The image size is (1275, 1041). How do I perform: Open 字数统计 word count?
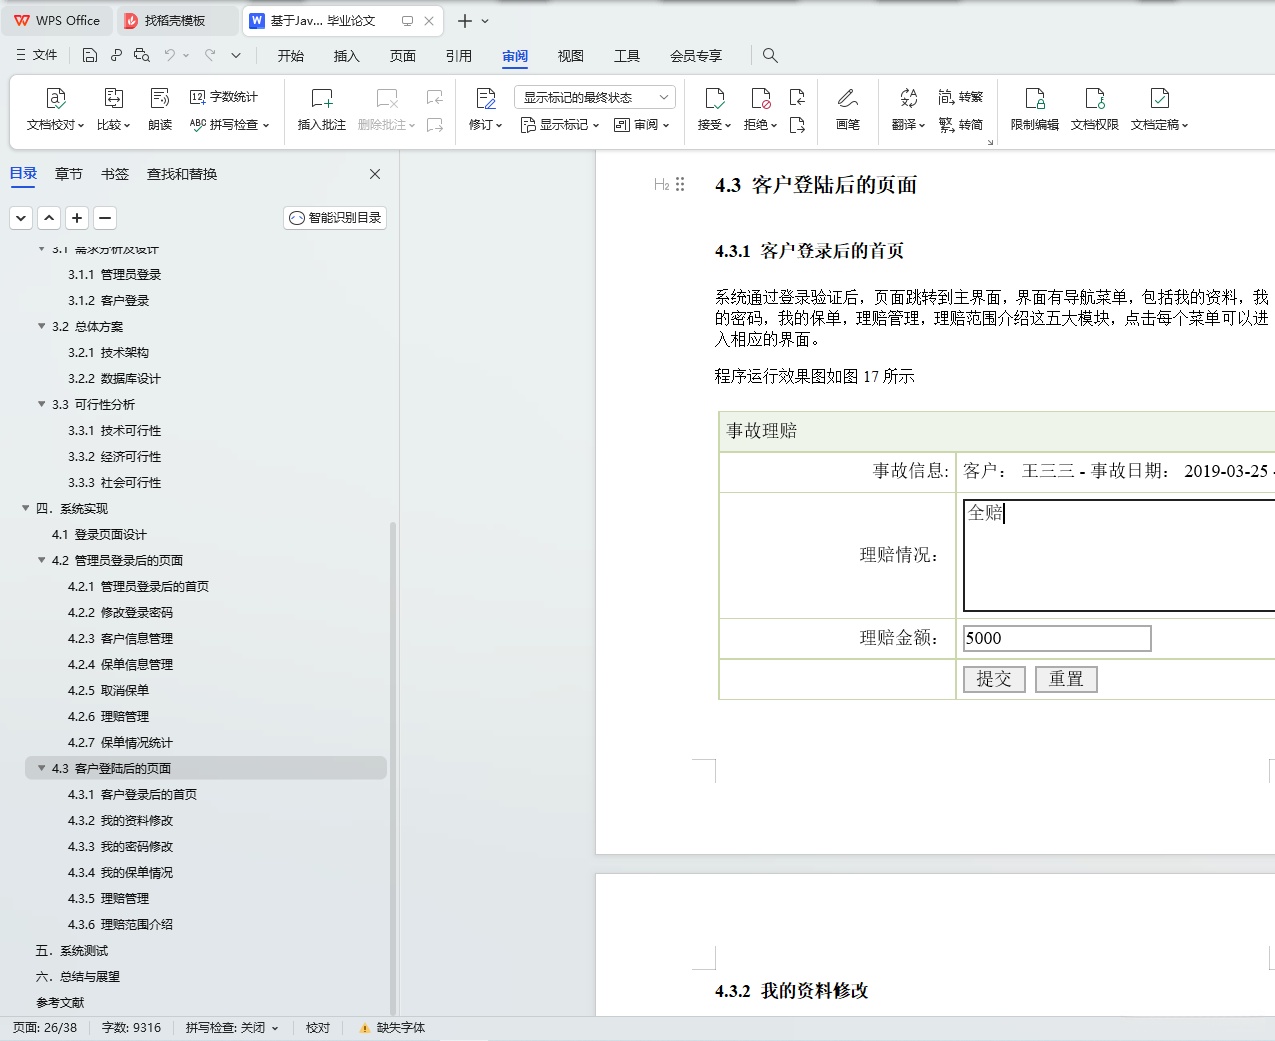[x=231, y=96]
